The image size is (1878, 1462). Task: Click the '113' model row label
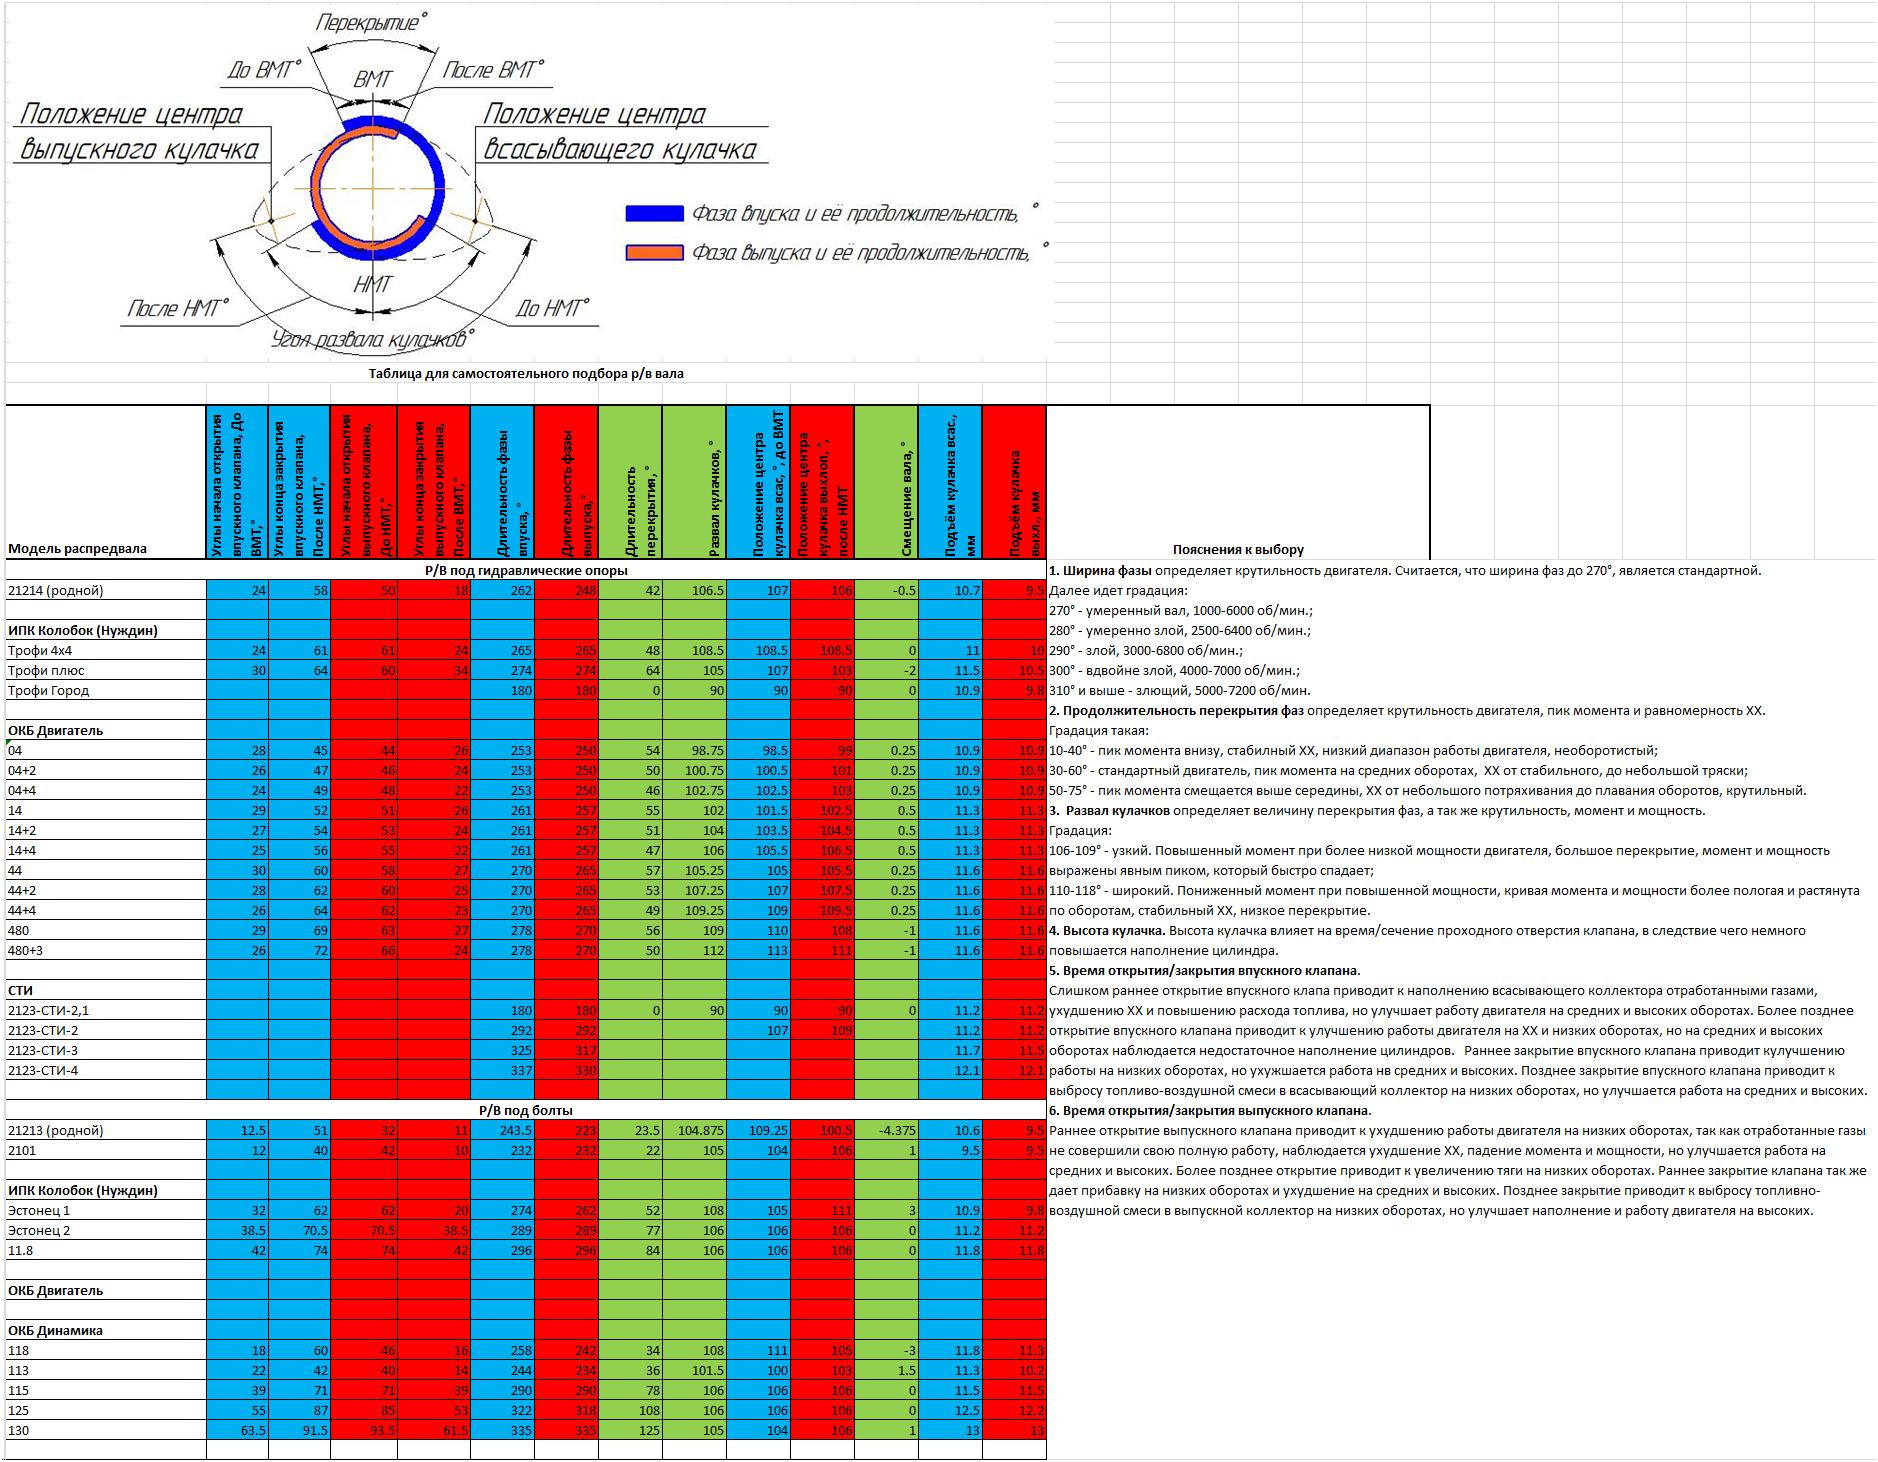(106, 1370)
